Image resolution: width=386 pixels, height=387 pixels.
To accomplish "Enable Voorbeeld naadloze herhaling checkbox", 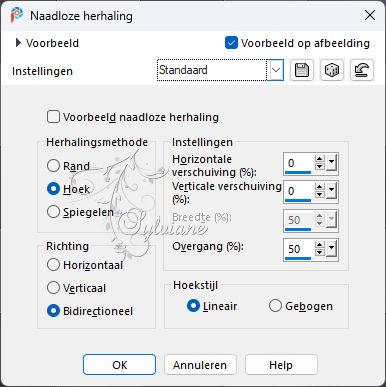I will point(53,117).
